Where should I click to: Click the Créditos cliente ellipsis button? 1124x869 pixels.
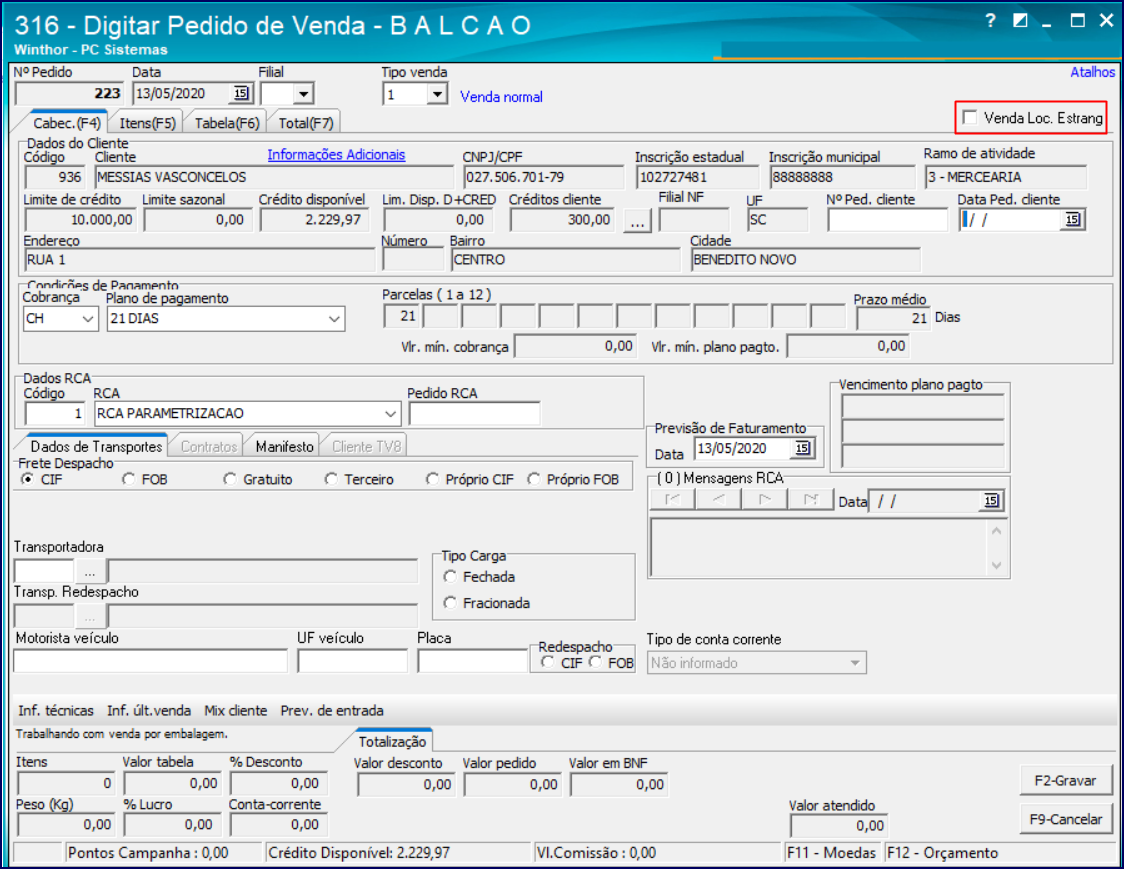point(637,220)
